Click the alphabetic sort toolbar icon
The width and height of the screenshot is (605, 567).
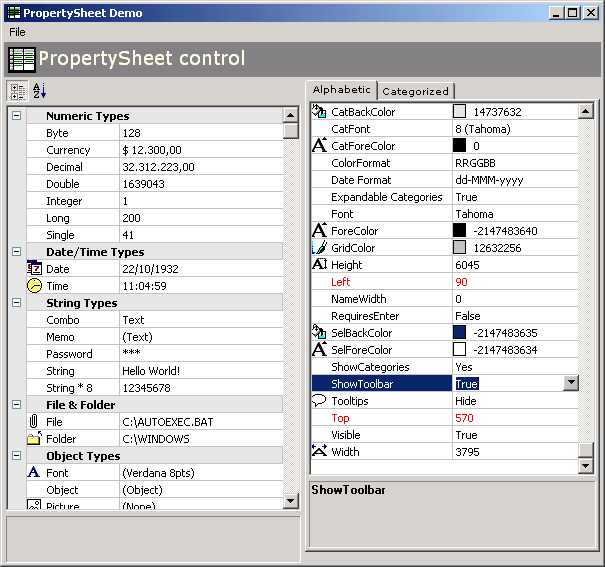(x=40, y=91)
